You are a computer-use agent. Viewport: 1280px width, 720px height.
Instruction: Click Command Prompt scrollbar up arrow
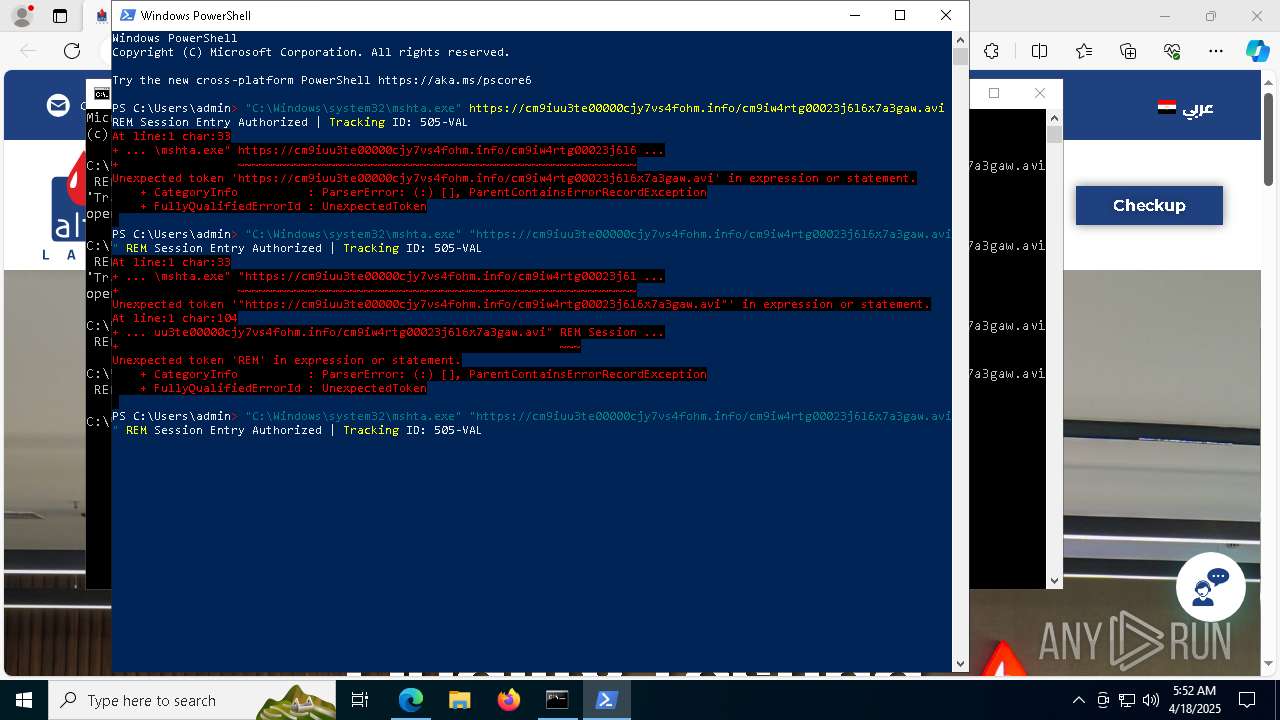1054,117
